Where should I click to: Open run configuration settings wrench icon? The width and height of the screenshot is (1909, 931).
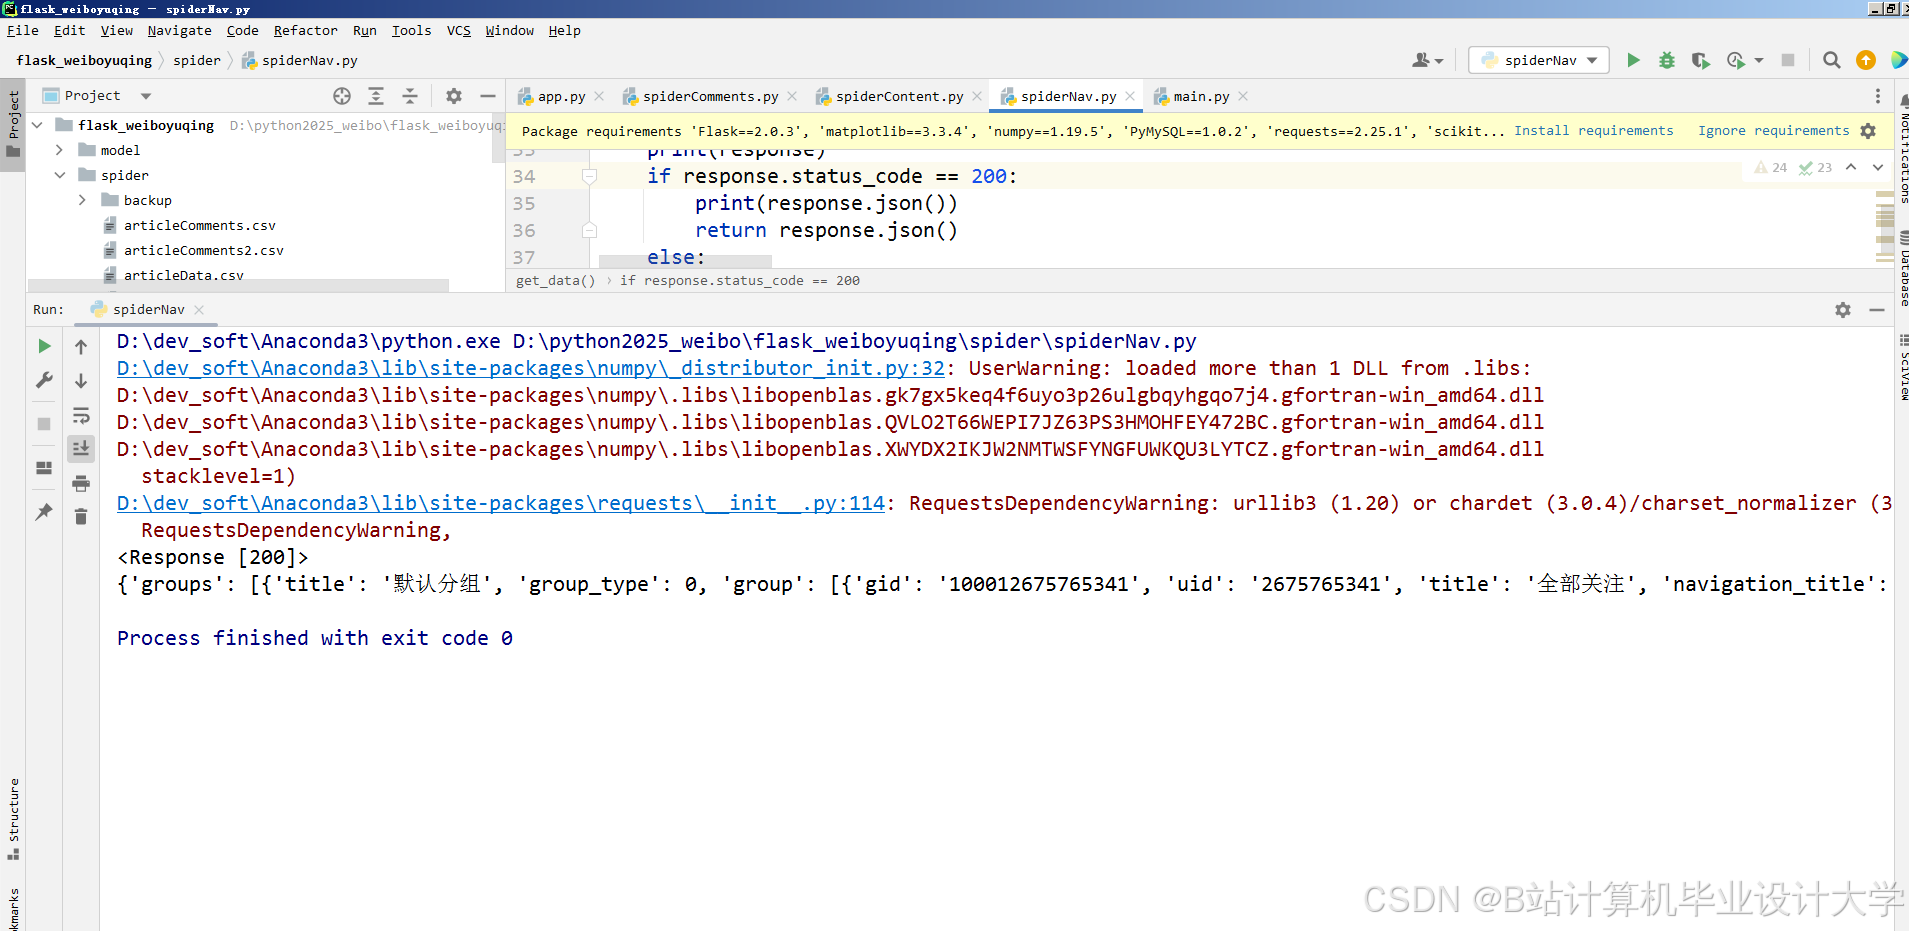pos(43,380)
